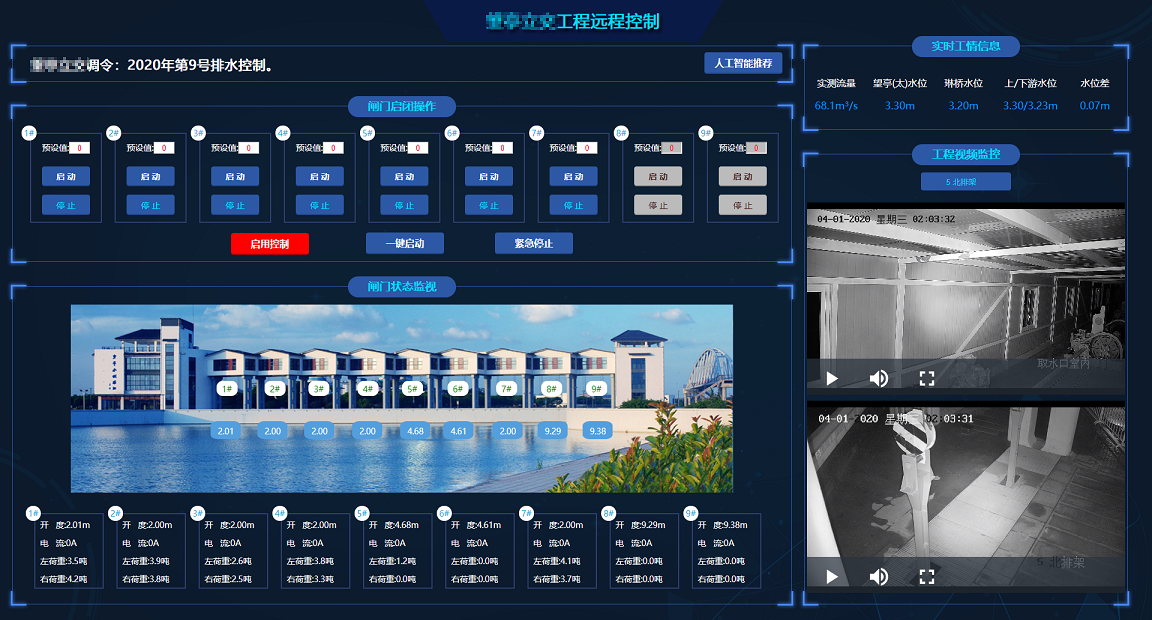Click the preset value field of gate 1#
Viewport: 1152px width, 620px height.
[79, 148]
